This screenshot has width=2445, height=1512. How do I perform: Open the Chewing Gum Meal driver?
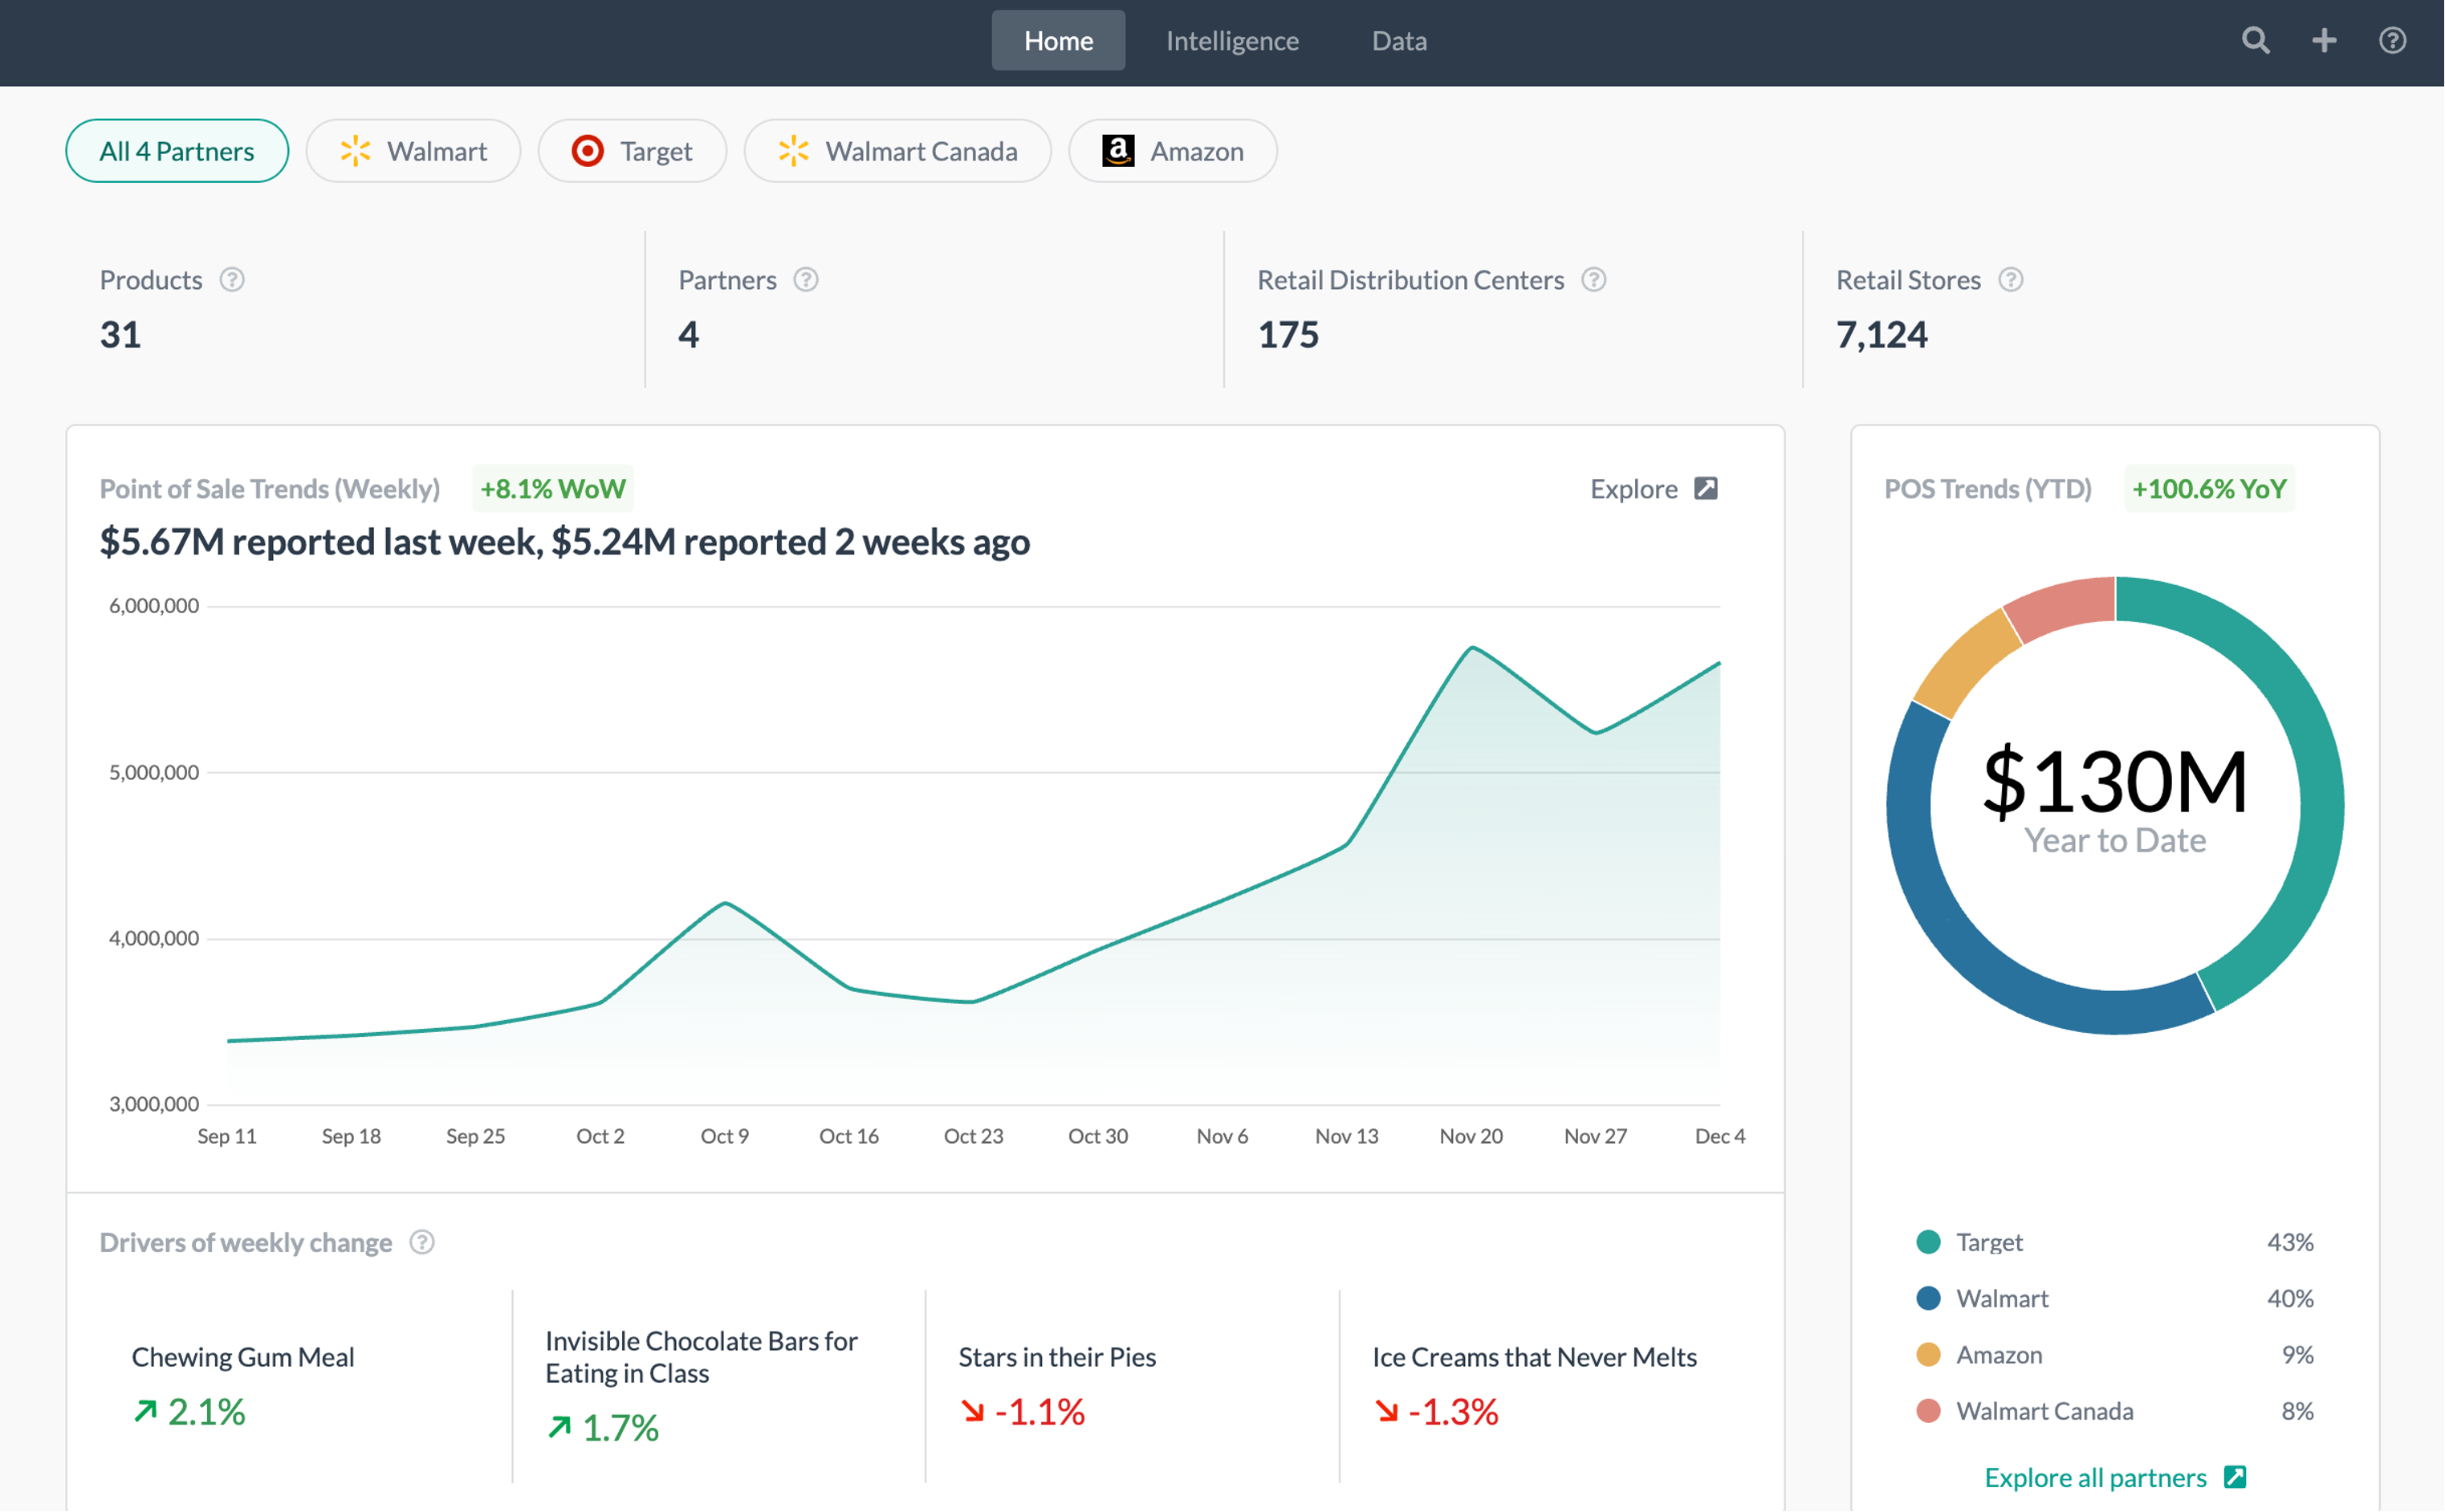click(x=243, y=1357)
